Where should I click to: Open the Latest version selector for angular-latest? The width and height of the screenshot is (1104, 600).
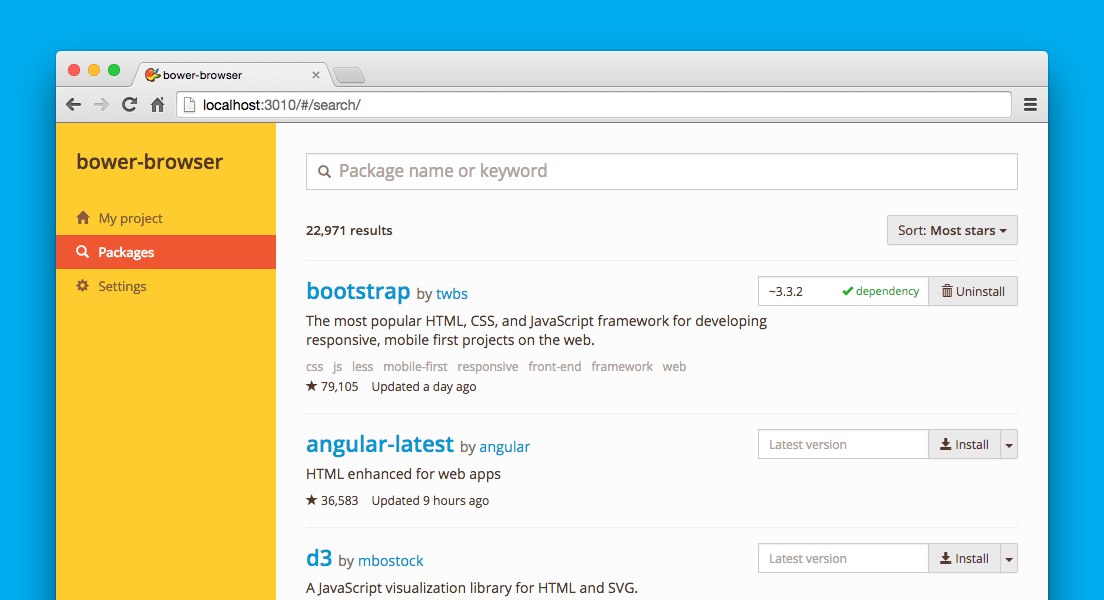click(843, 444)
